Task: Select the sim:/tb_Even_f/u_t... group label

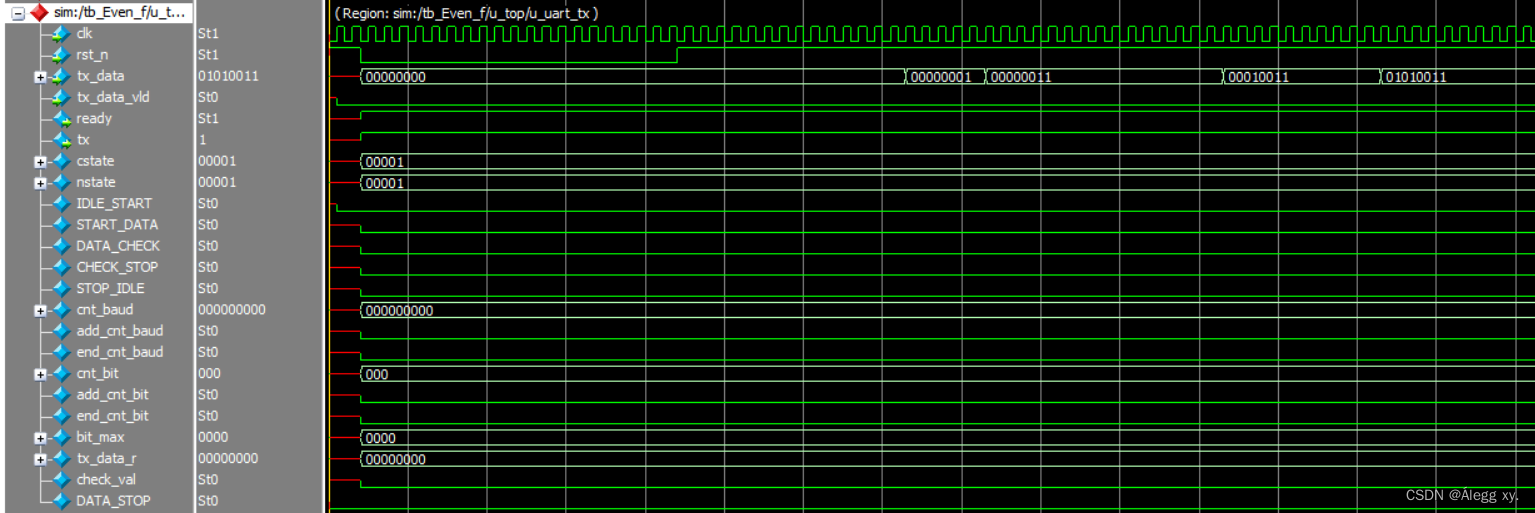Action: point(119,12)
